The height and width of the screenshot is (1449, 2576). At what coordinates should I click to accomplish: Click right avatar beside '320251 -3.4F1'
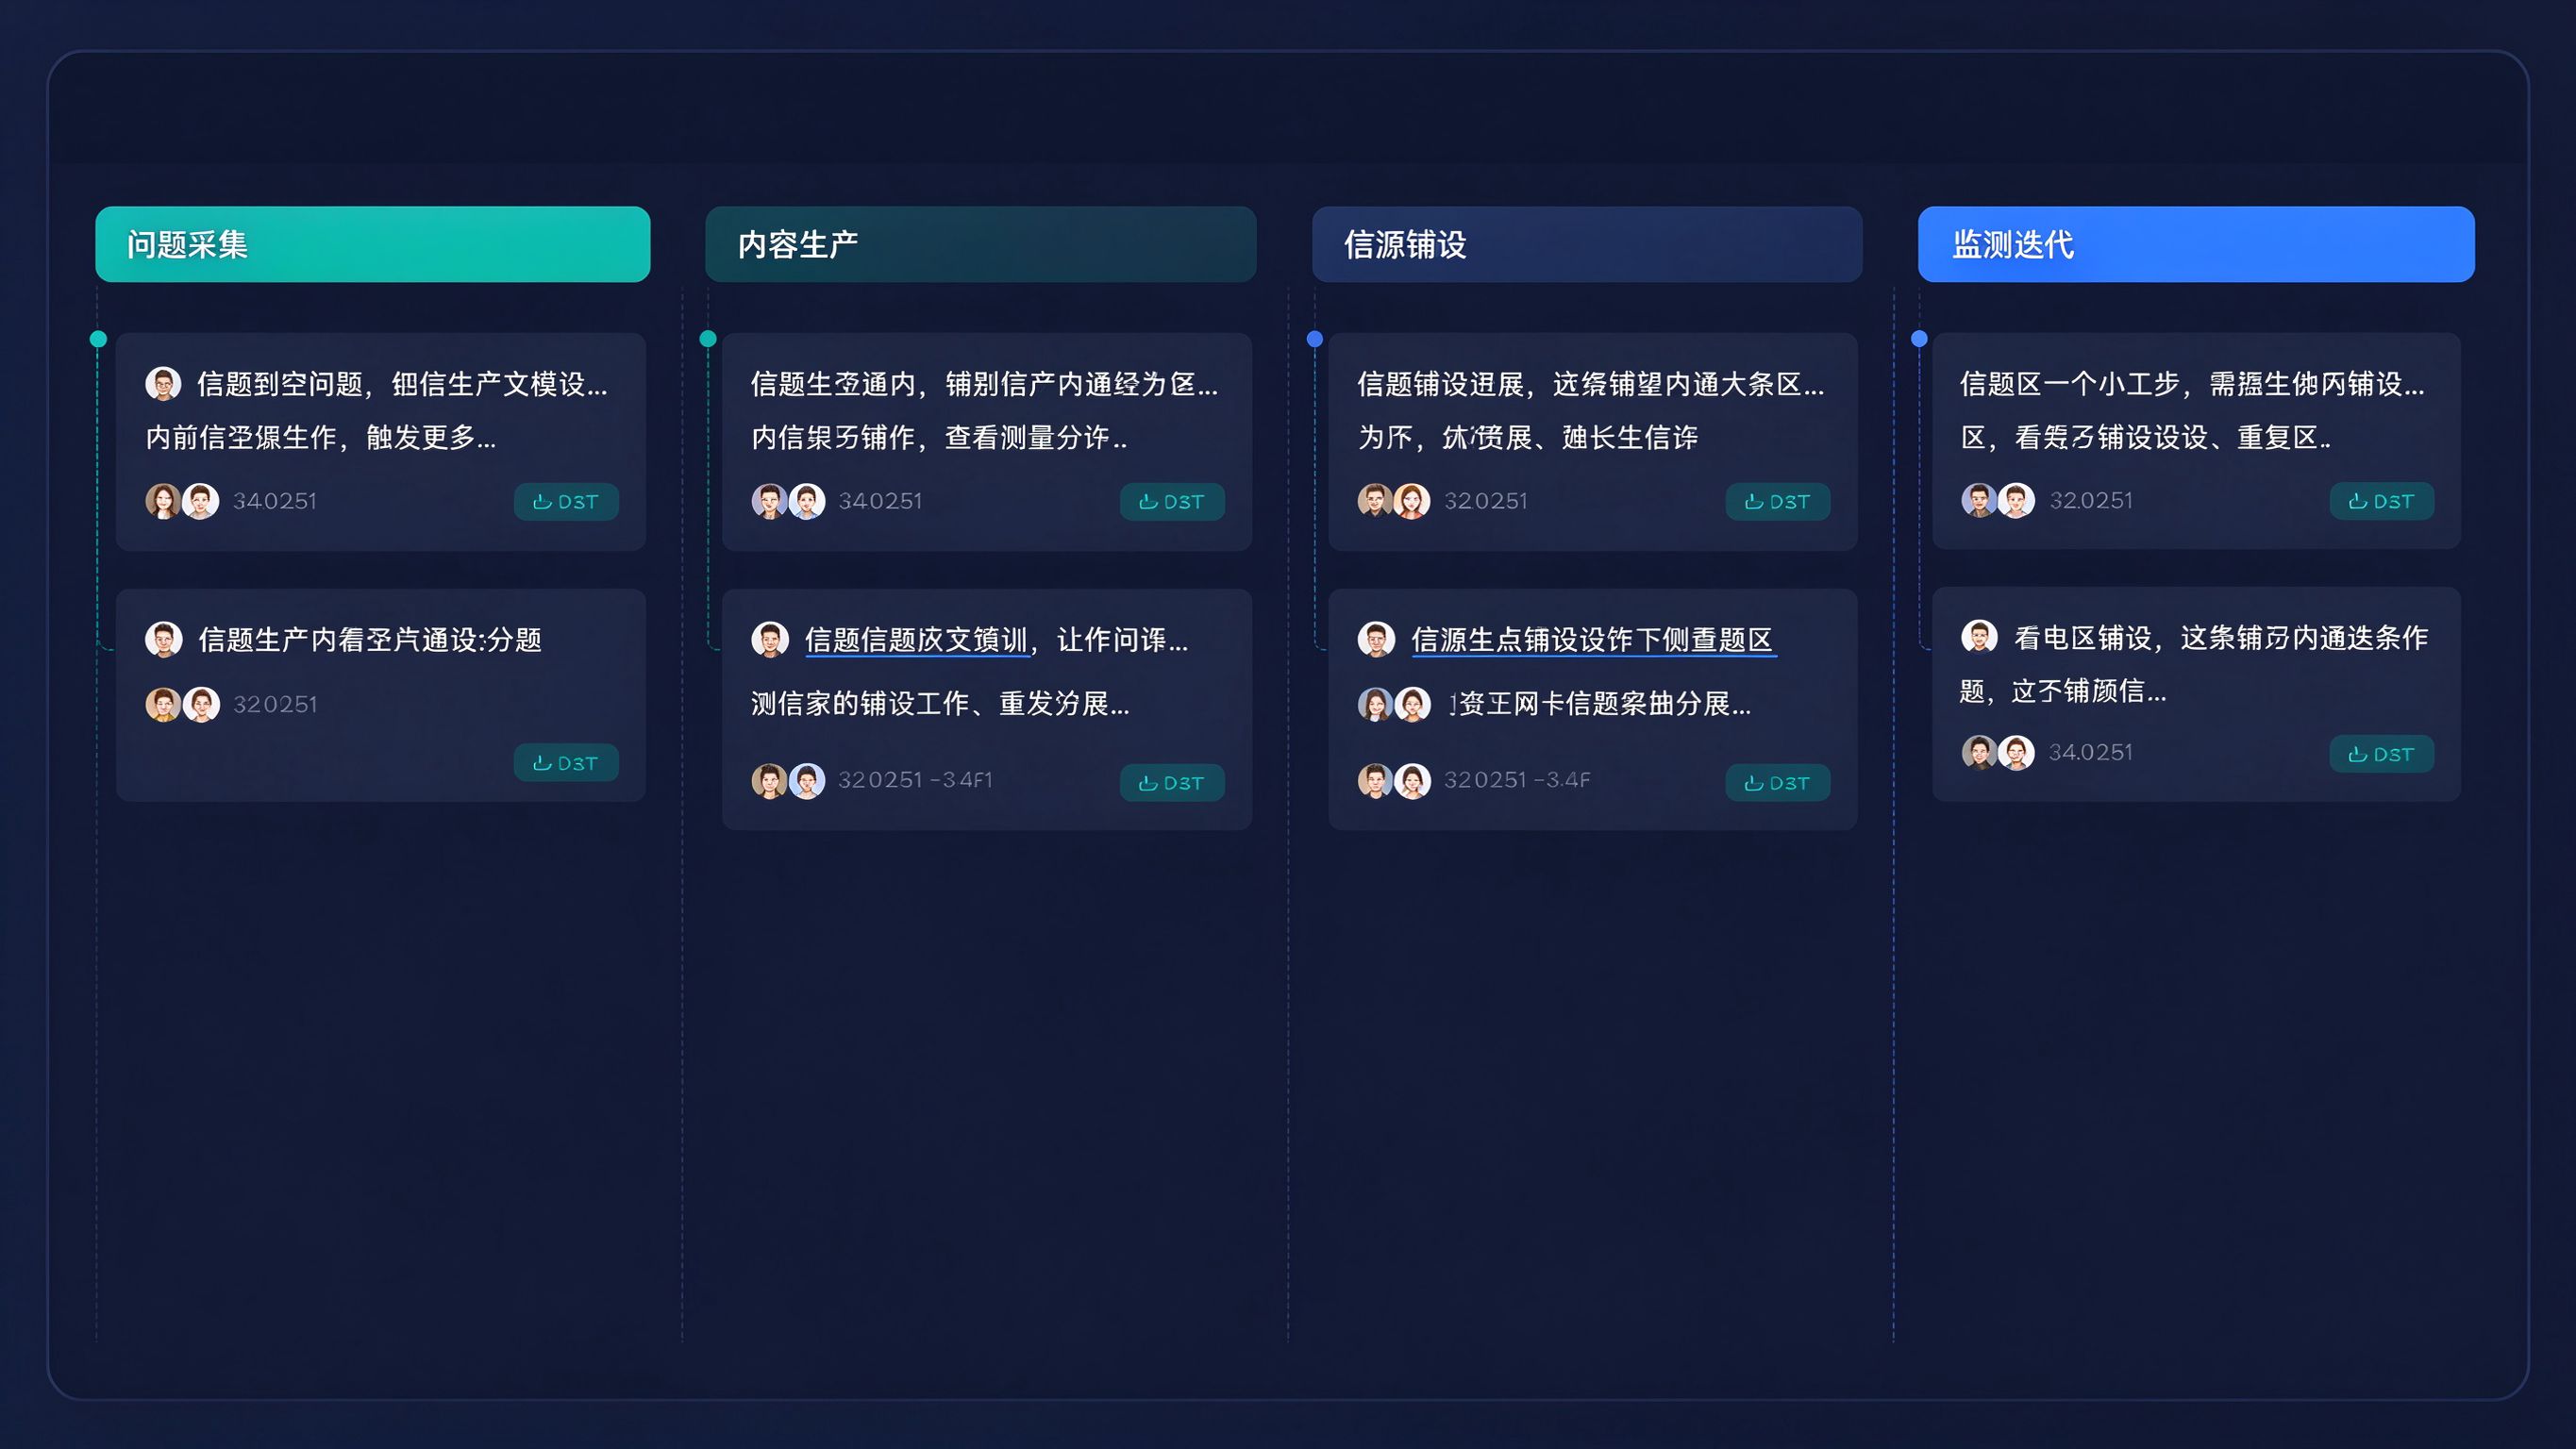coord(807,780)
